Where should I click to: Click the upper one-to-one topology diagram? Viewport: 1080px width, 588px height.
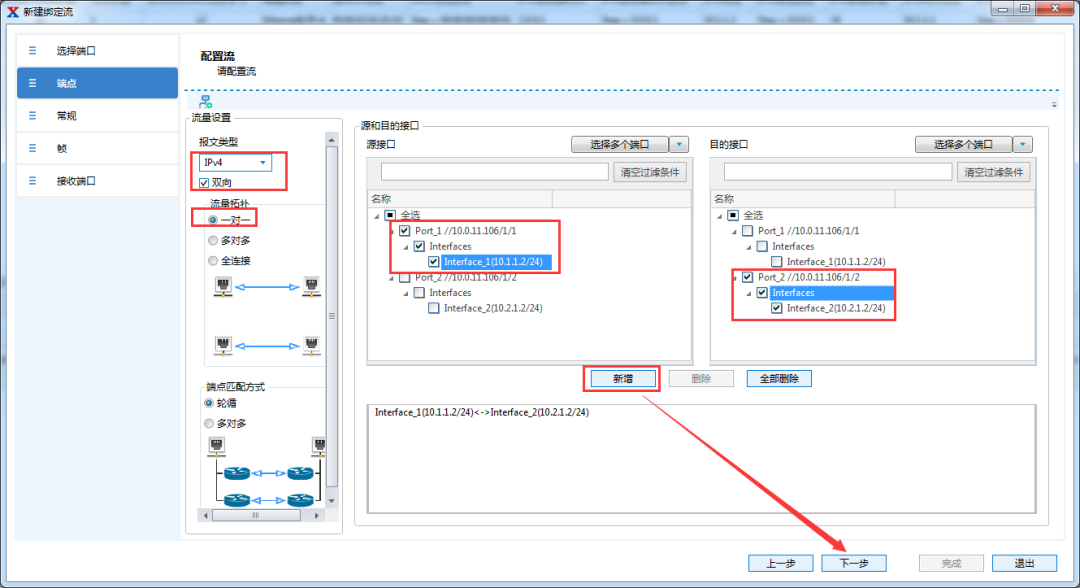point(267,286)
